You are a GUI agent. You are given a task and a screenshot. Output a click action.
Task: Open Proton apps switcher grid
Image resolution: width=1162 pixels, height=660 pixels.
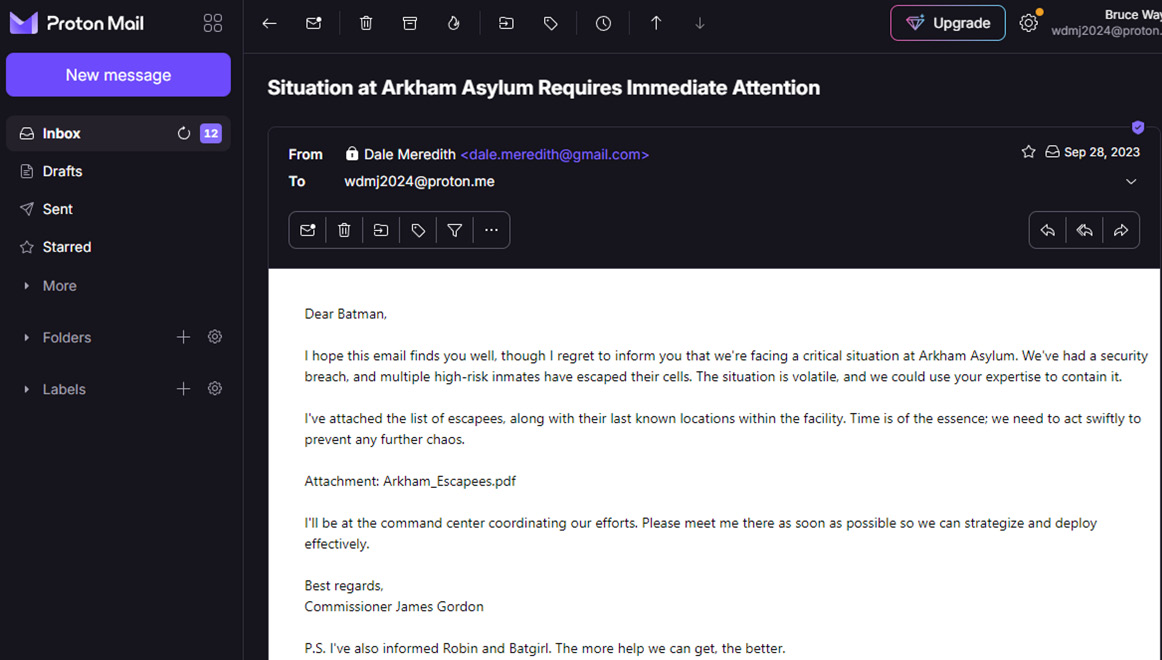coord(212,22)
